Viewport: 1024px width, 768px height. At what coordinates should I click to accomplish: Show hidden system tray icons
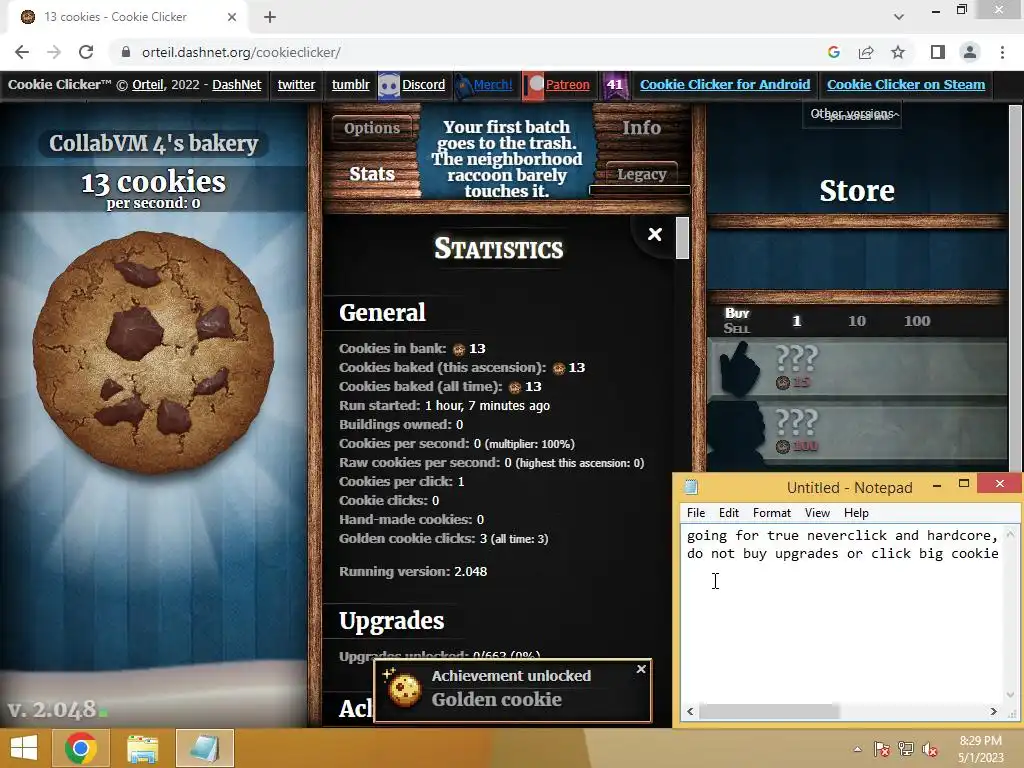pyautogui.click(x=857, y=749)
